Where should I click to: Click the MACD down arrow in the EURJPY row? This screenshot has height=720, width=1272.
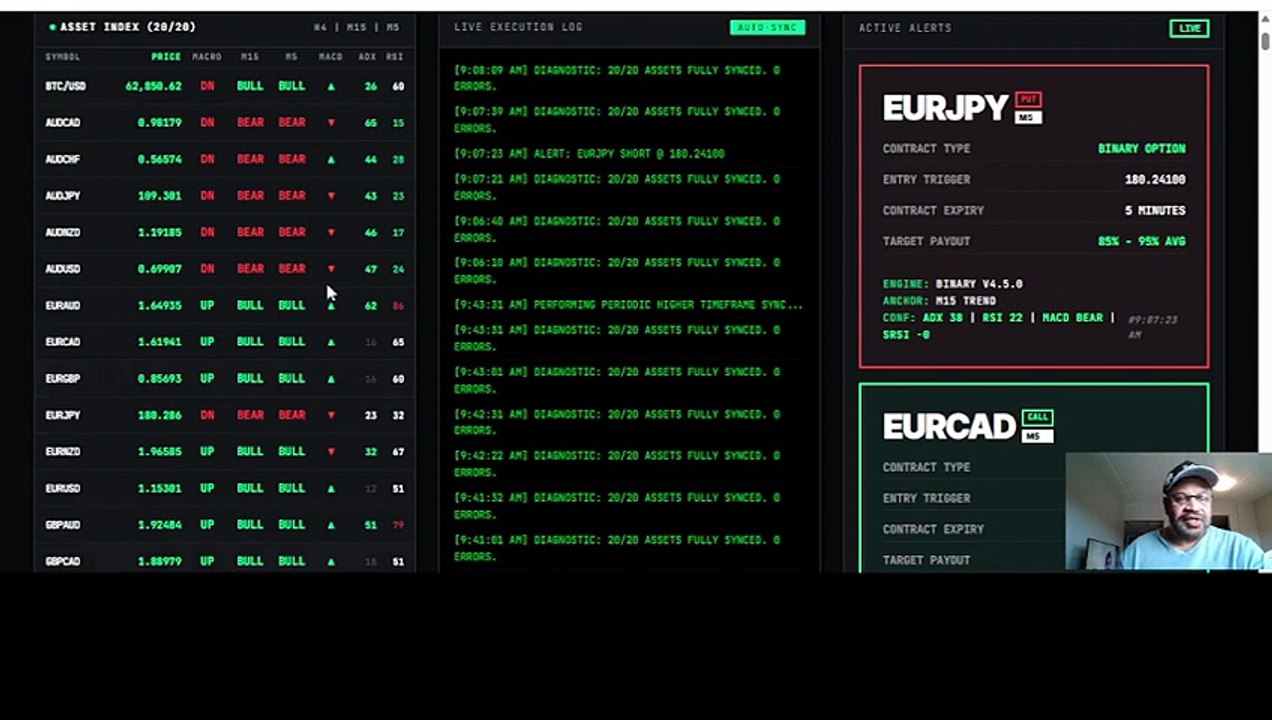click(331, 415)
